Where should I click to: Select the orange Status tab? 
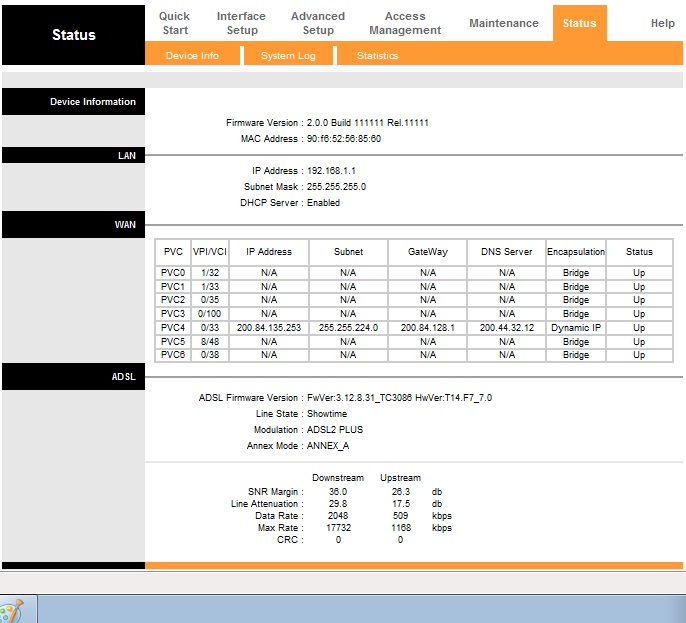click(x=579, y=23)
